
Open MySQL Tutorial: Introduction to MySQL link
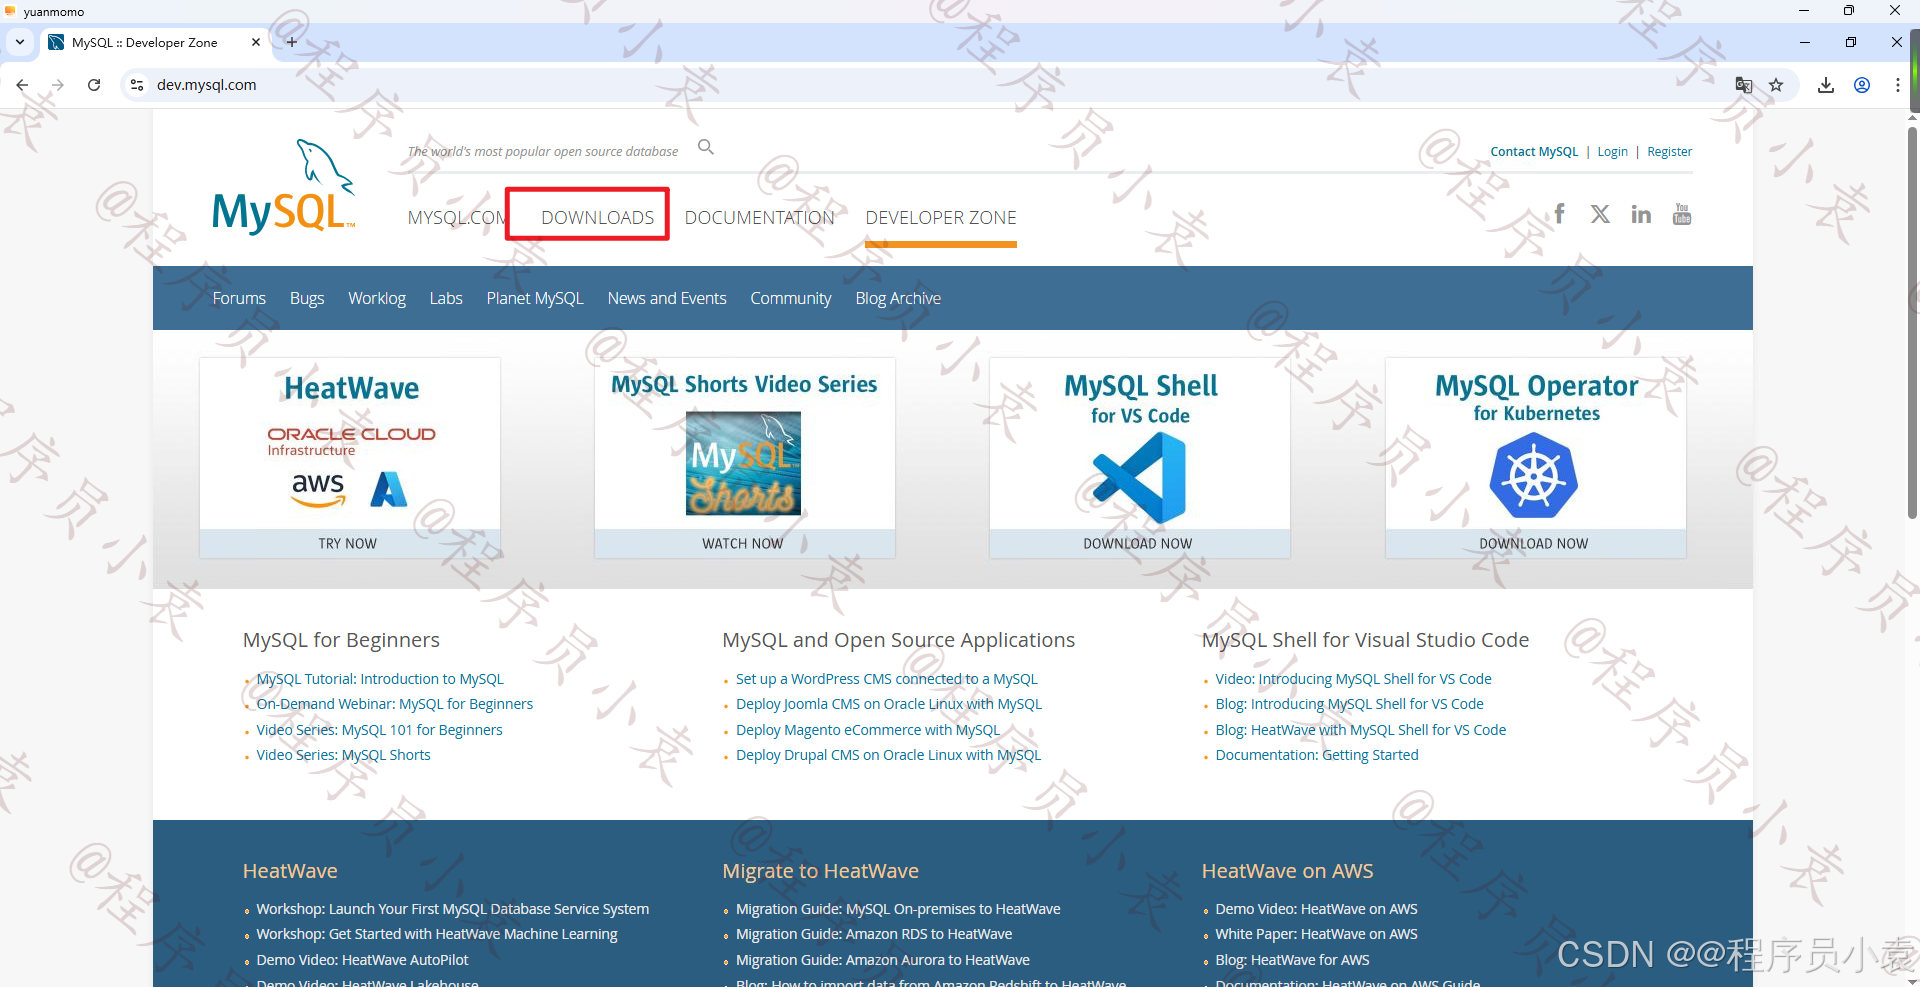(380, 679)
